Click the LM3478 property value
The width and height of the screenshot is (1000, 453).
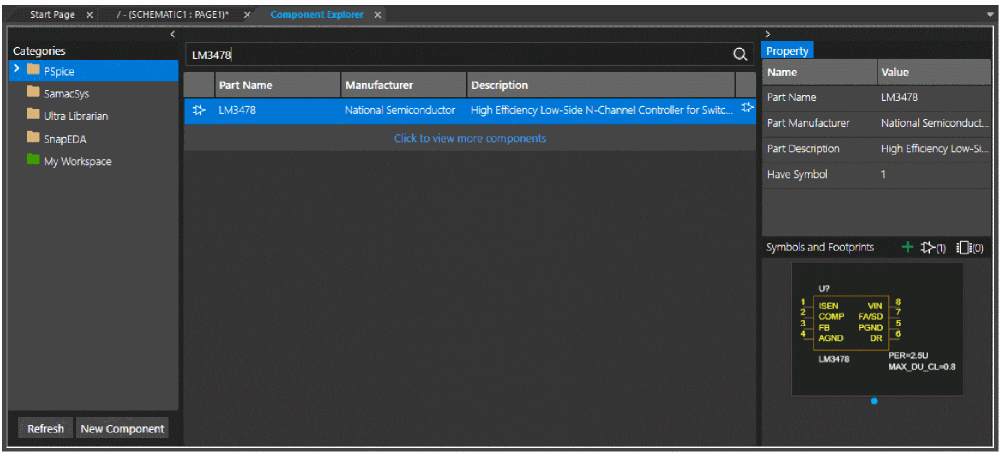(x=899, y=98)
